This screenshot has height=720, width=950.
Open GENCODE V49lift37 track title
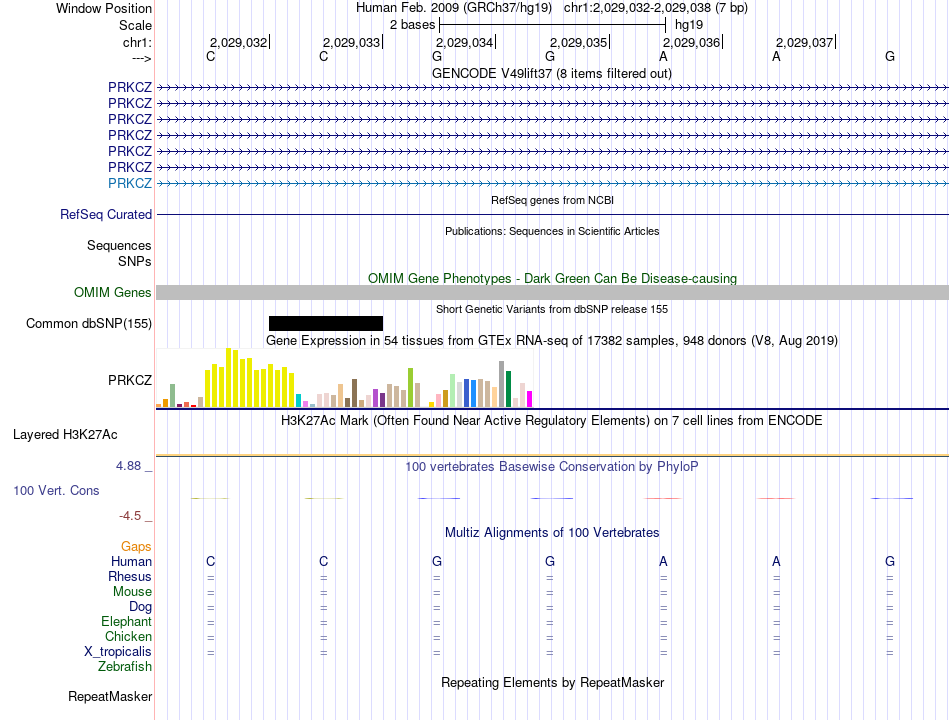551,73
